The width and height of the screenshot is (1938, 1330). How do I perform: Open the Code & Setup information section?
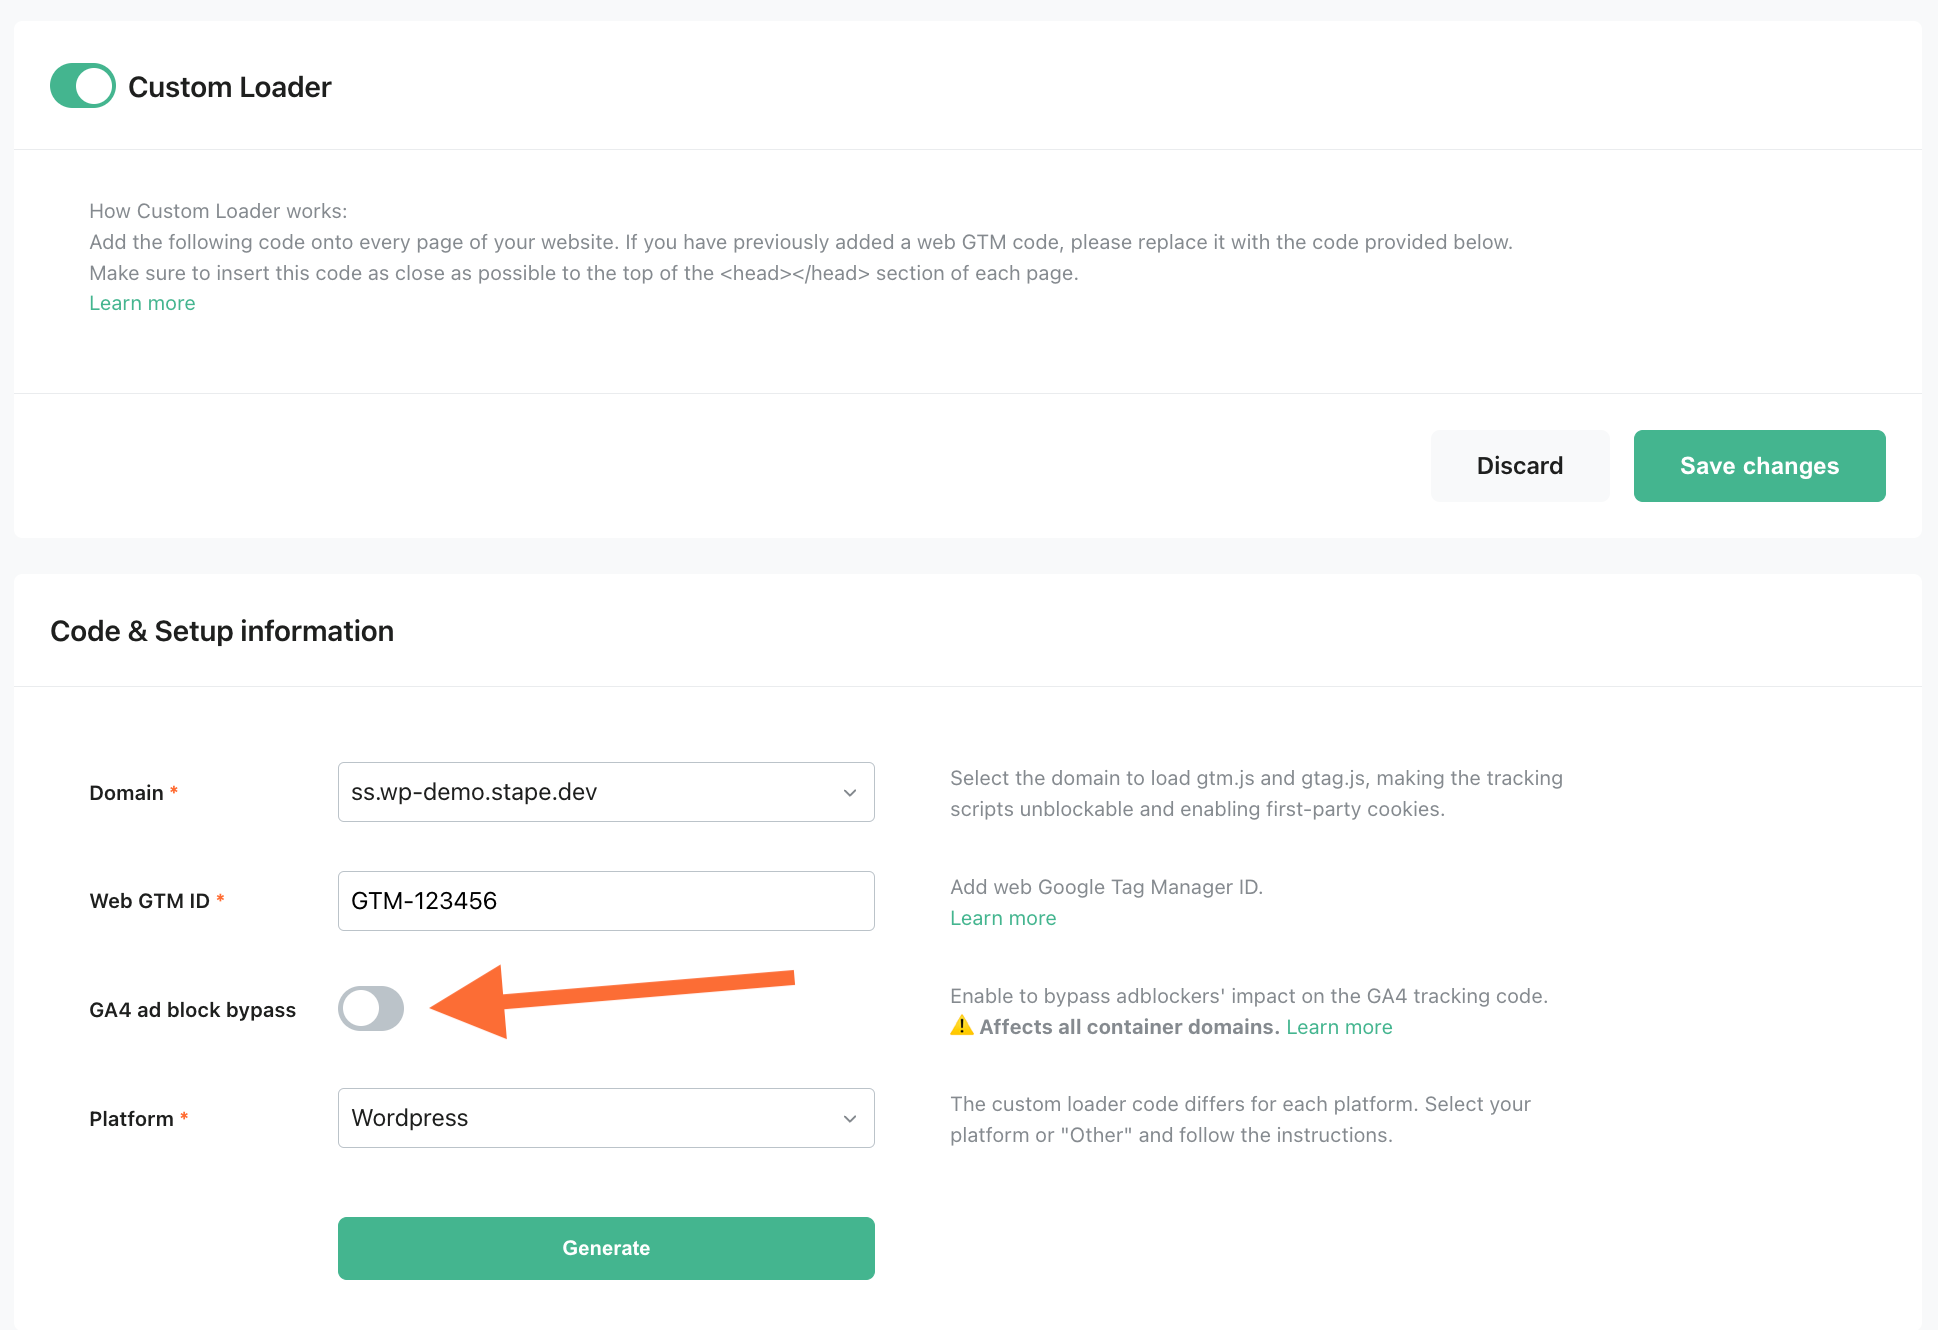(222, 630)
